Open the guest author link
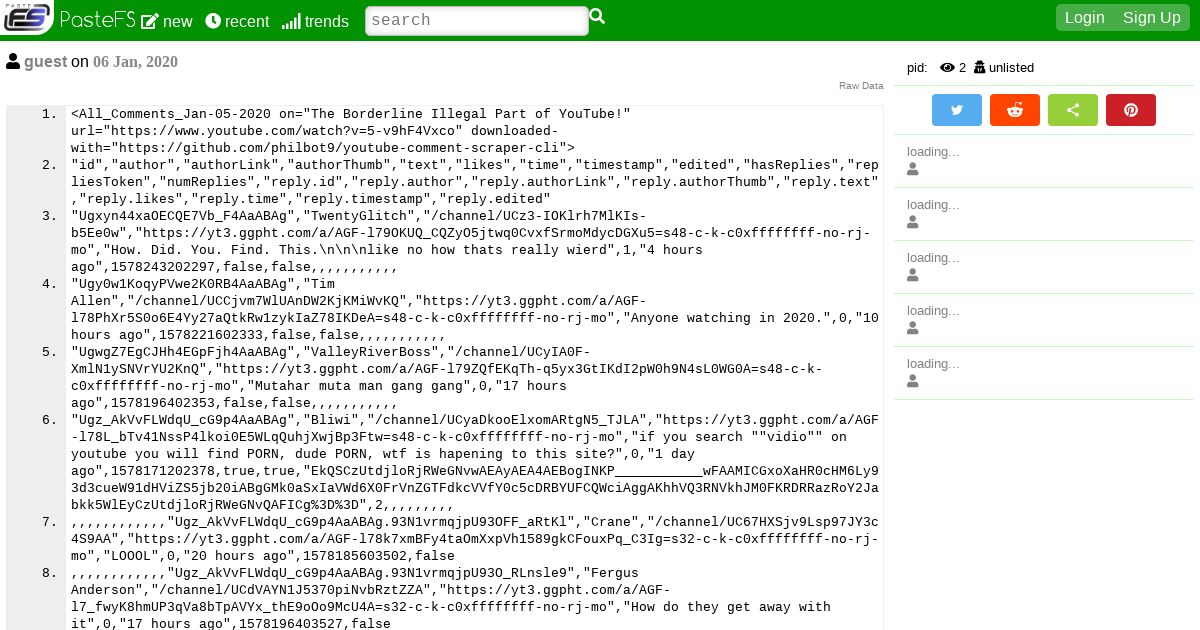The width and height of the screenshot is (1200, 630). tap(46, 62)
